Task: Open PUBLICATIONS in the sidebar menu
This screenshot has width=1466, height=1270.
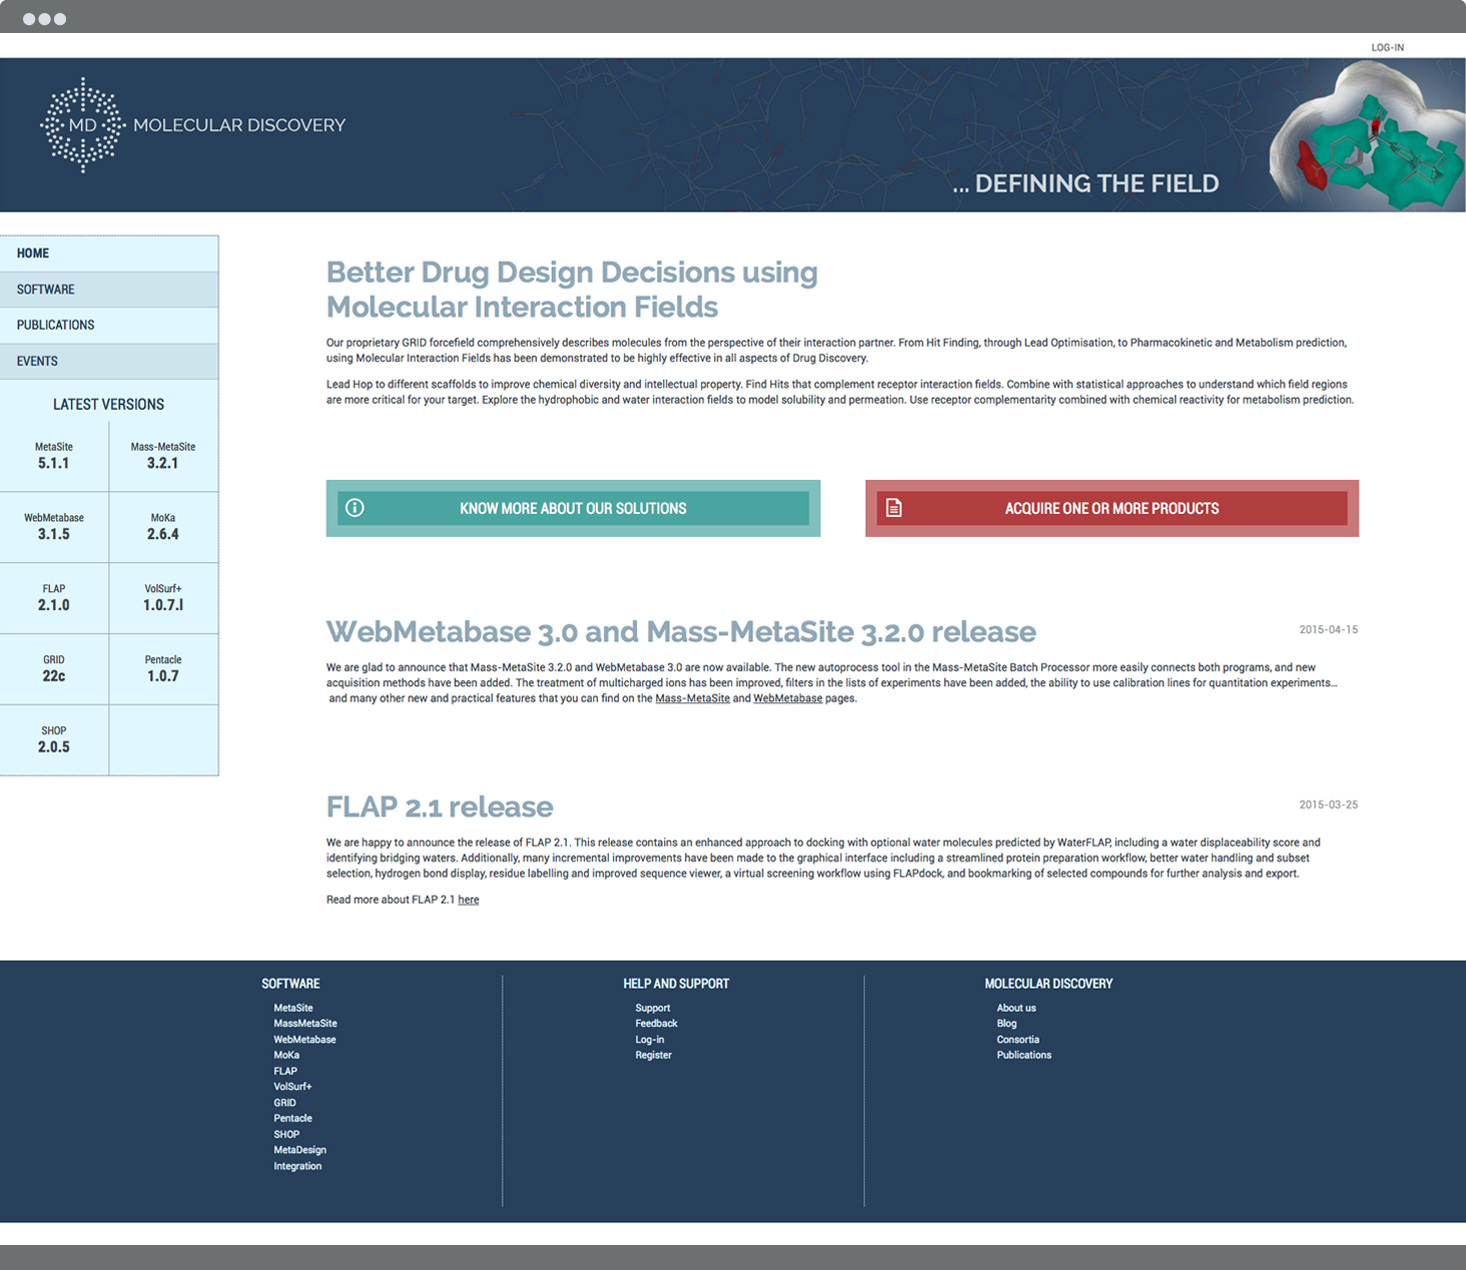Action: 109,325
